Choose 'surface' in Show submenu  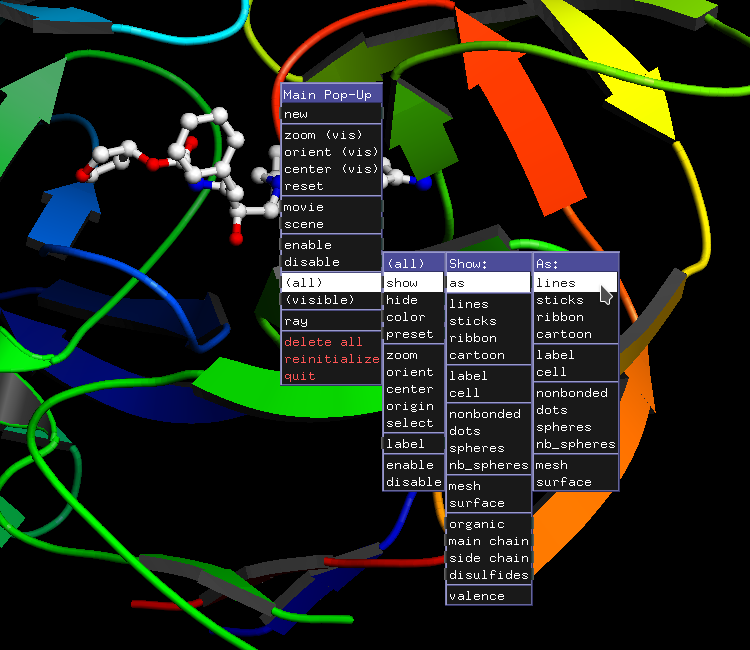(488, 503)
